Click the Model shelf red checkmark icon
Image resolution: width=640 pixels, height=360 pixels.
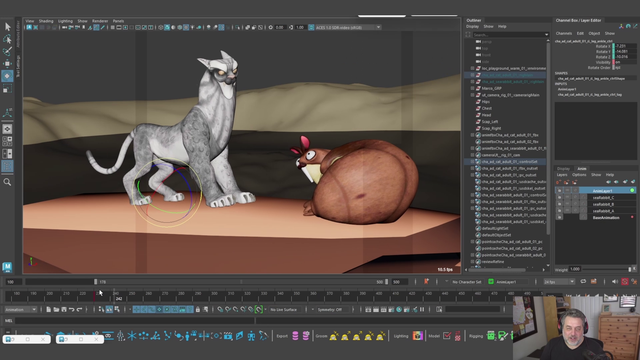click(x=447, y=336)
